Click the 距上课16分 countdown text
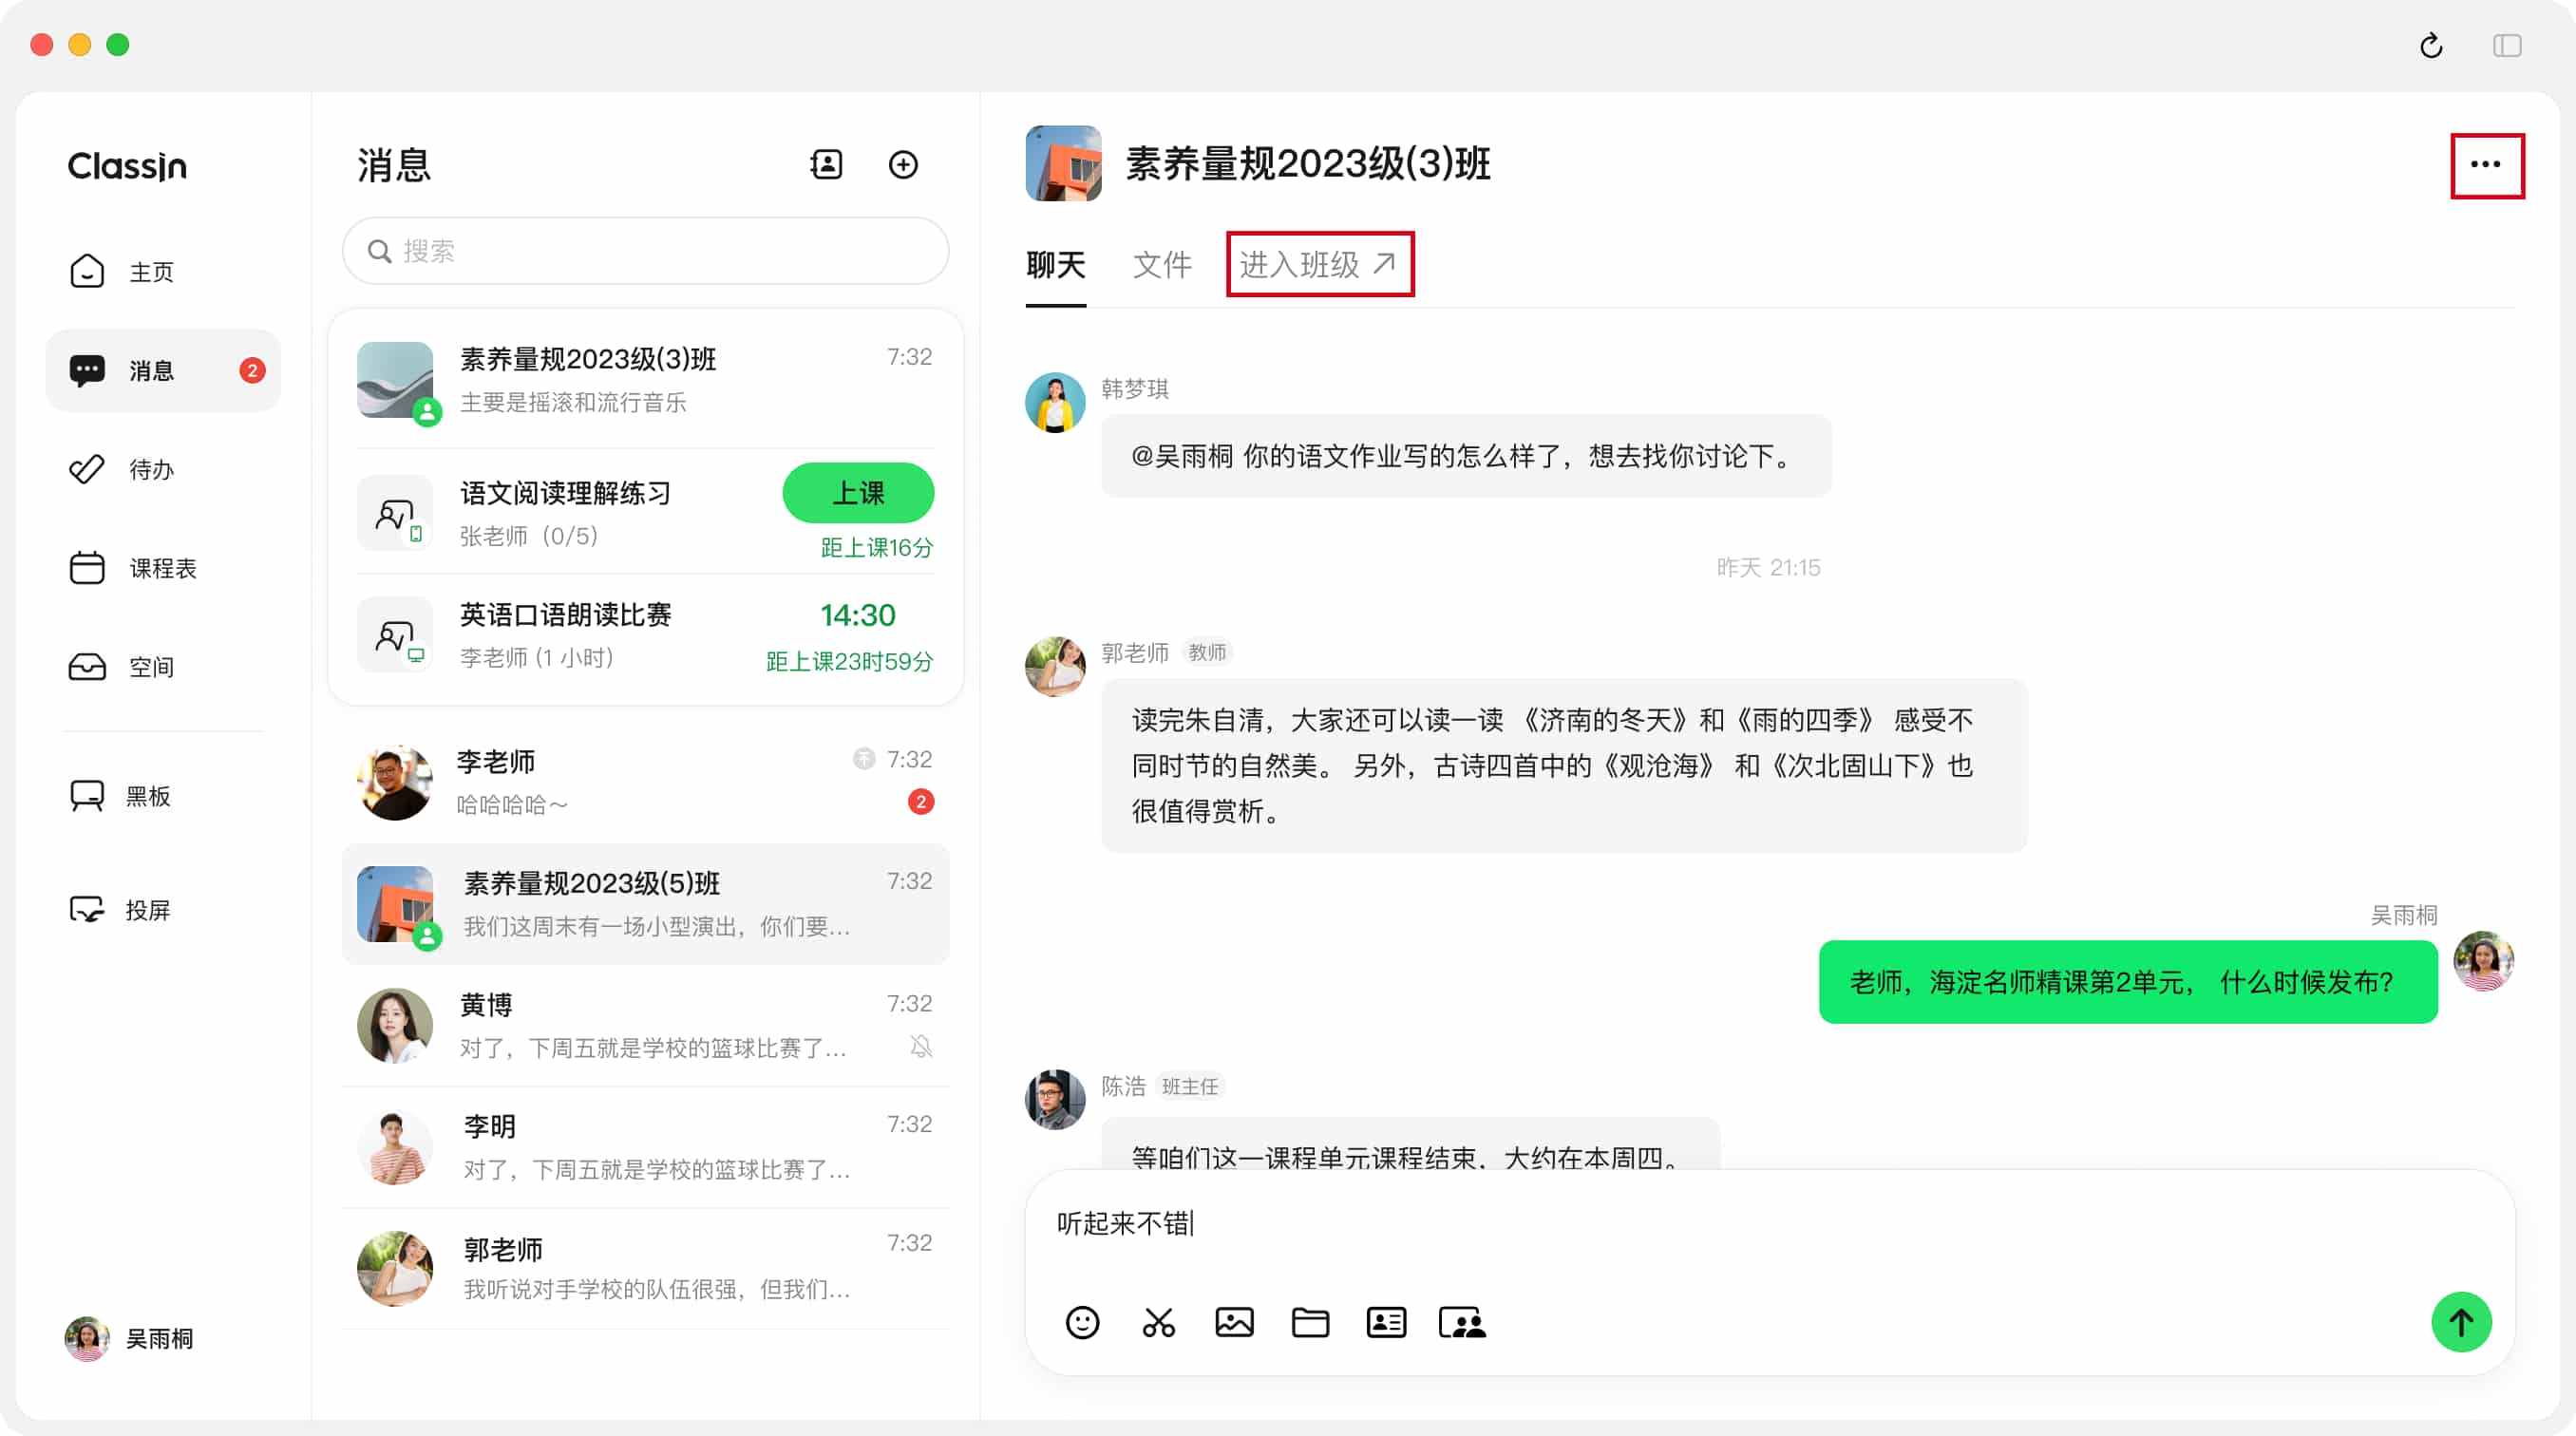Viewport: 2576px width, 1436px height. coord(876,548)
